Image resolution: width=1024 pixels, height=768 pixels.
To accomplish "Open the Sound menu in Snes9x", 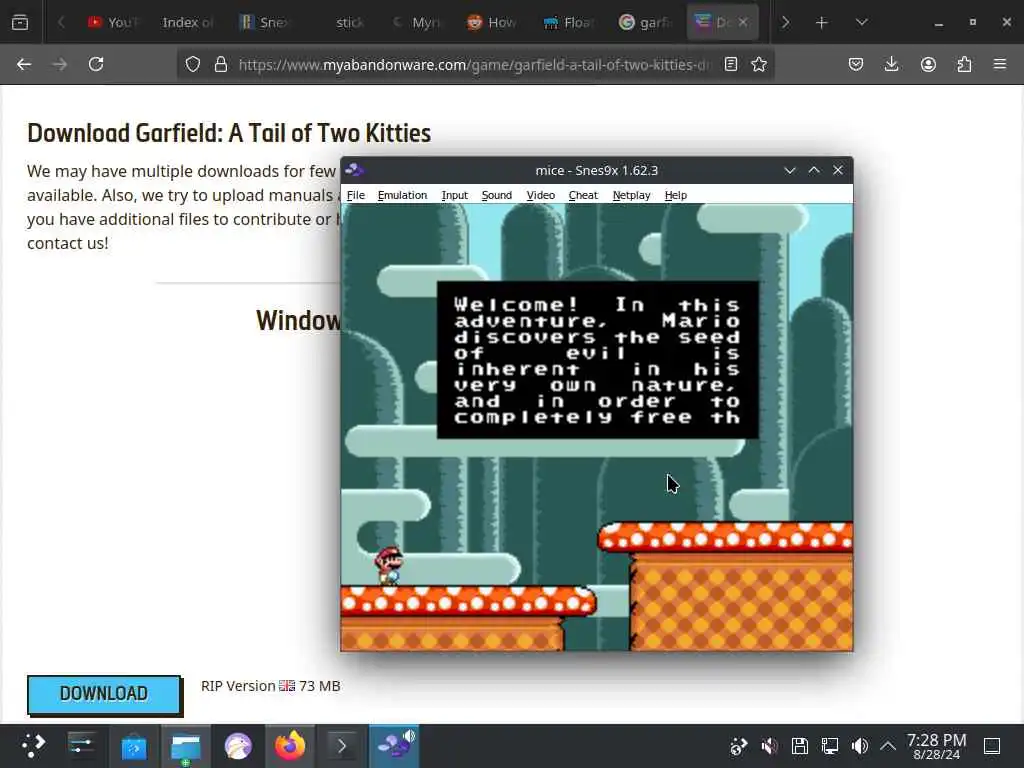I will pyautogui.click(x=496, y=195).
